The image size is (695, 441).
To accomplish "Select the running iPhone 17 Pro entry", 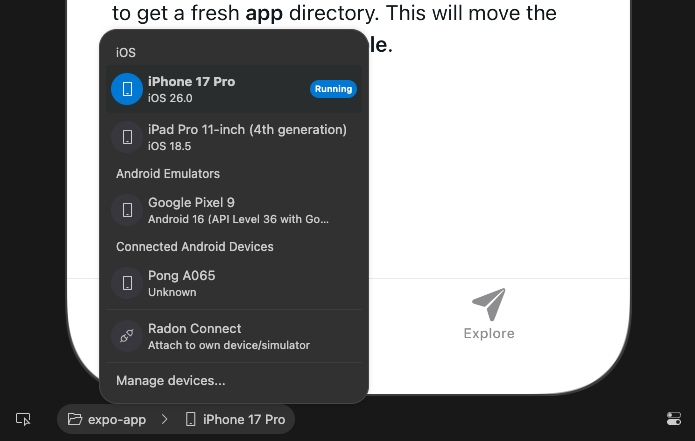I will tap(234, 89).
